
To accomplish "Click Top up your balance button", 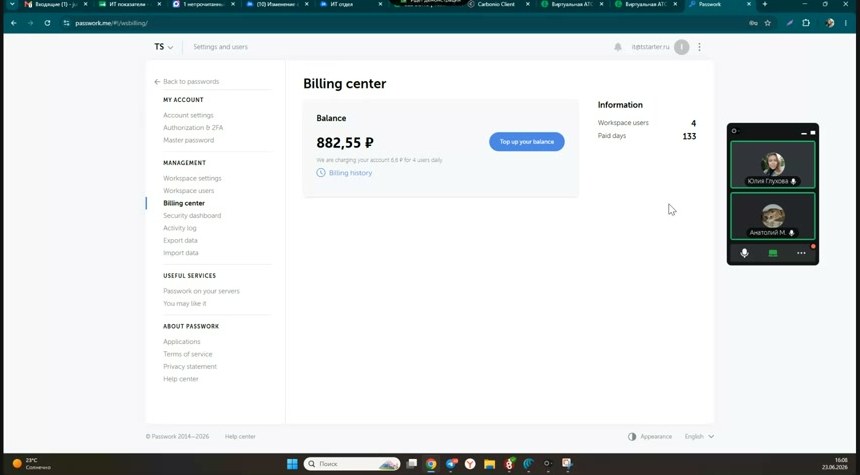I will click(x=527, y=142).
